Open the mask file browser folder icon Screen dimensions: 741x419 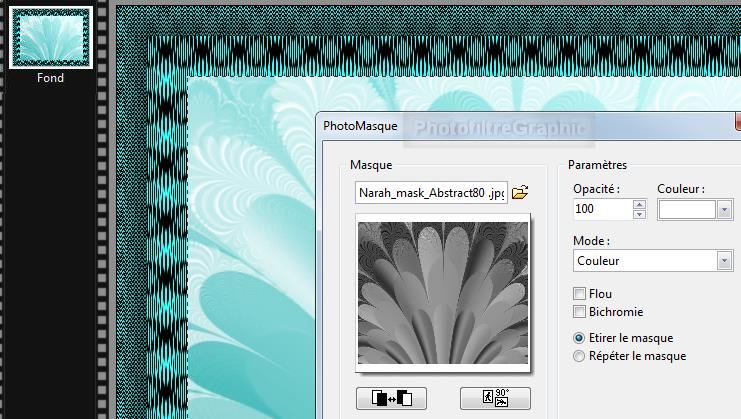(x=520, y=192)
